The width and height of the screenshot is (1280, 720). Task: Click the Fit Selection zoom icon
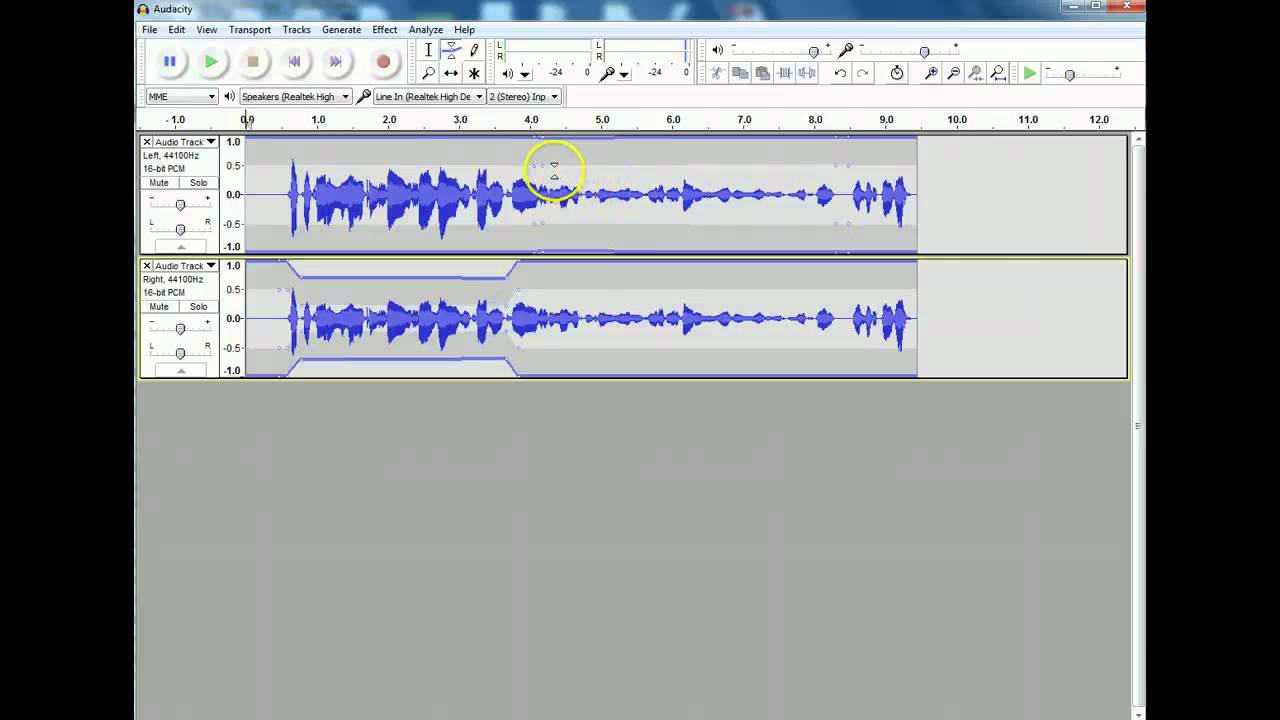[976, 73]
